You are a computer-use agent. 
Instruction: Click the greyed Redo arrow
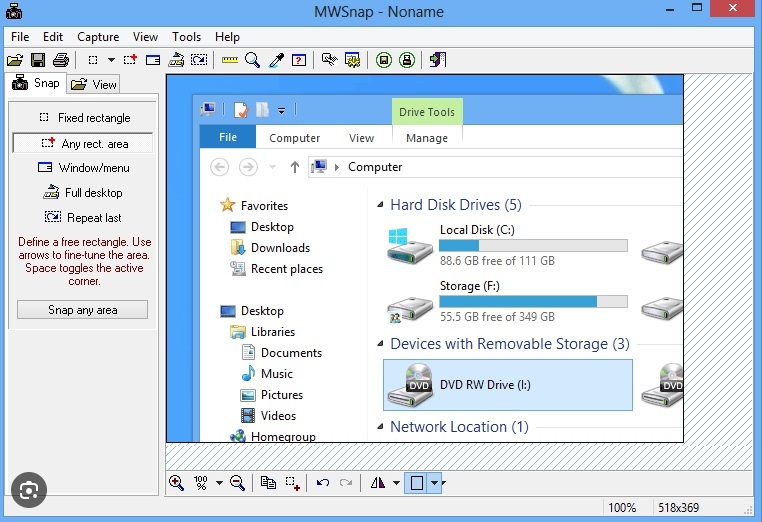click(x=346, y=483)
